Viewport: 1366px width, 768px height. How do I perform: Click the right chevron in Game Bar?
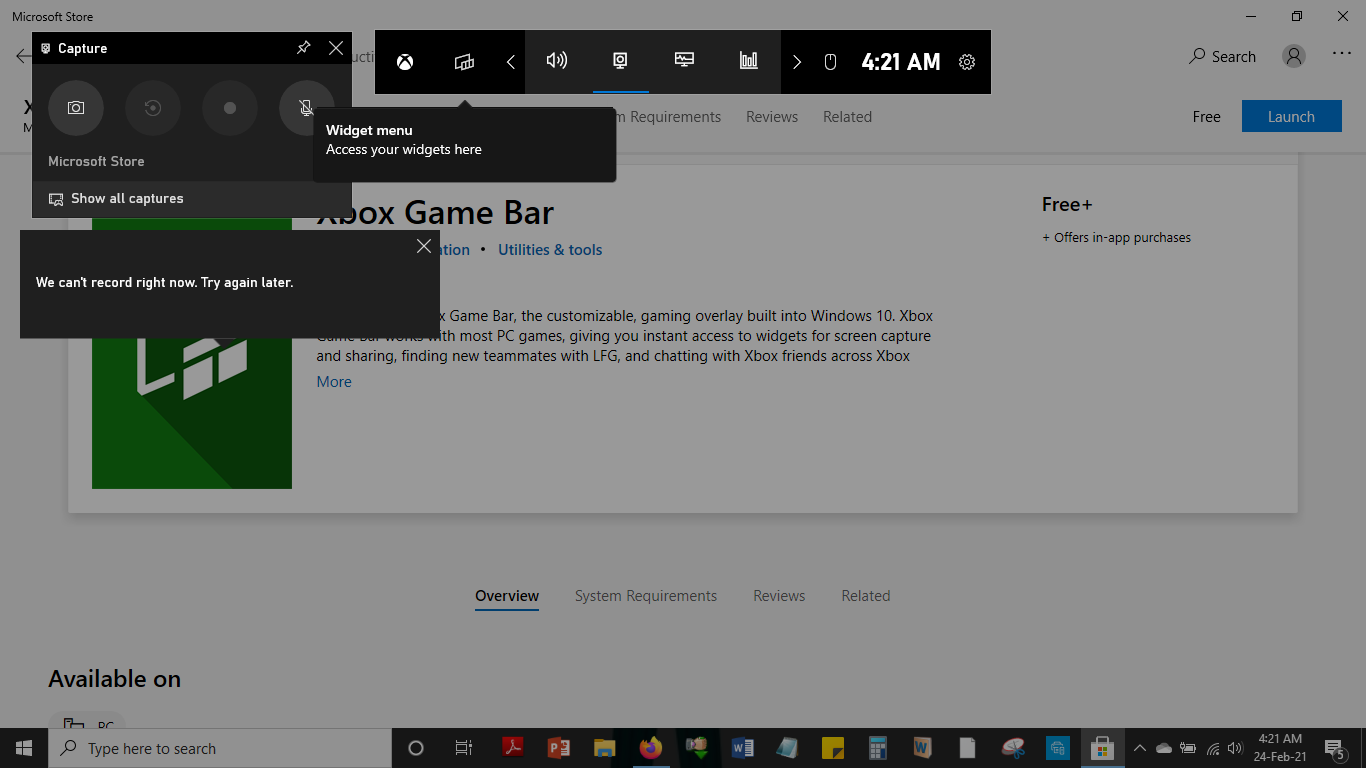tap(797, 62)
